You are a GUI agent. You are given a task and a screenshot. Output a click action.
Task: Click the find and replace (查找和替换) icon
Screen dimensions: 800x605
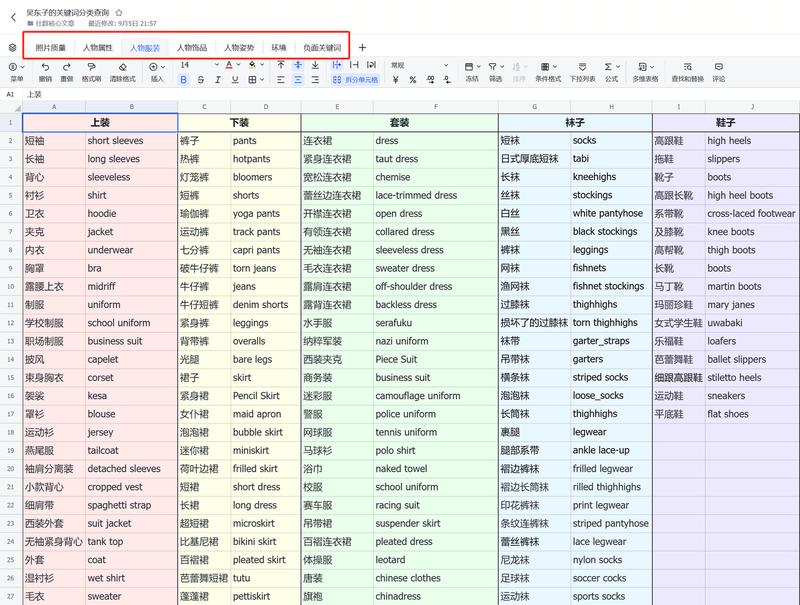685,68
